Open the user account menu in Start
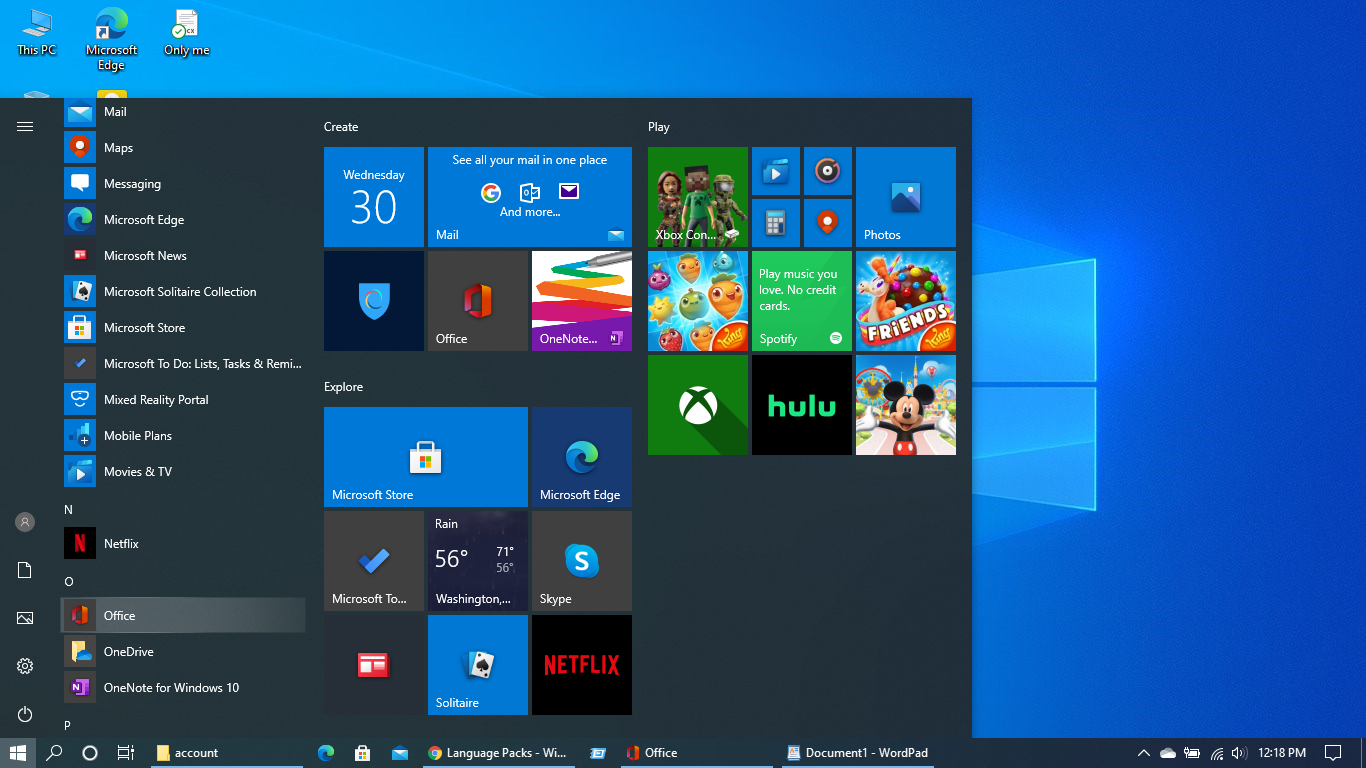This screenshot has height=768, width=1366. (25, 522)
